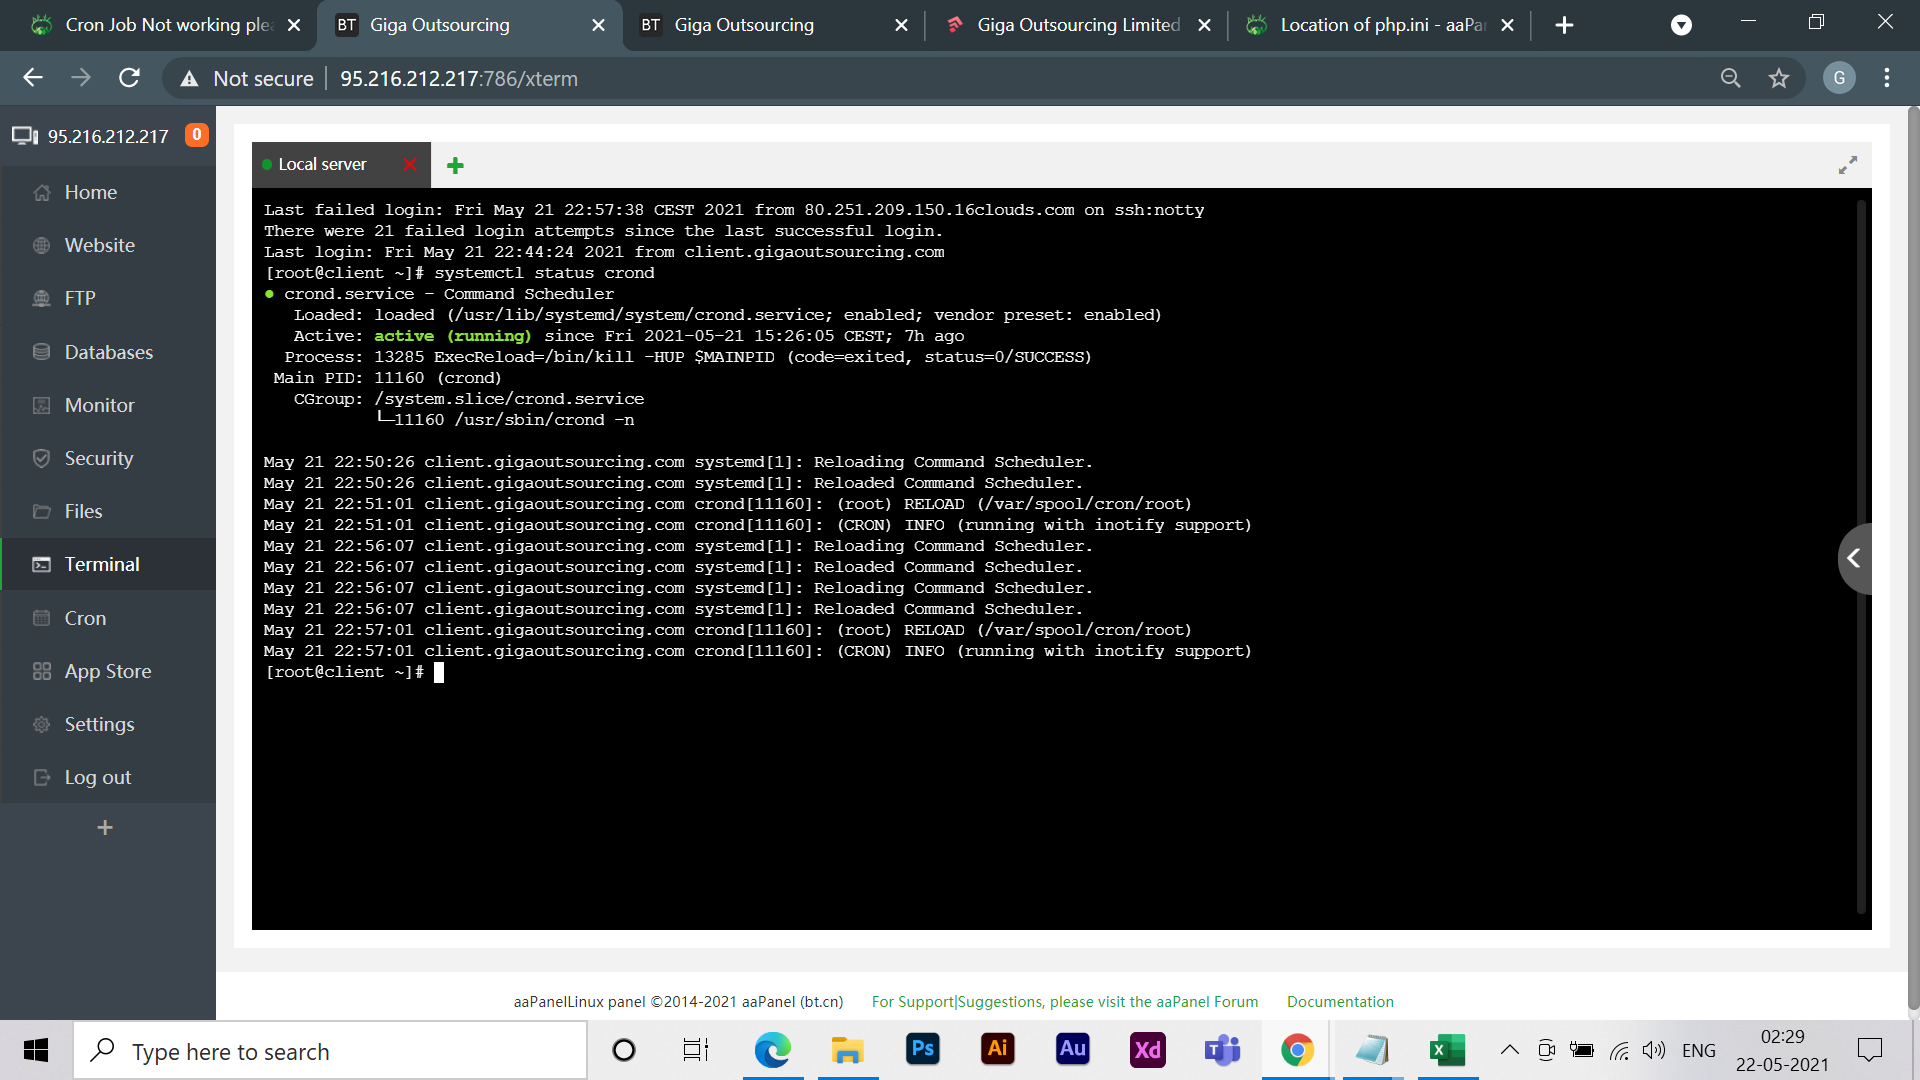Close the Local server terminal tab
1920x1080 pixels.
click(409, 164)
